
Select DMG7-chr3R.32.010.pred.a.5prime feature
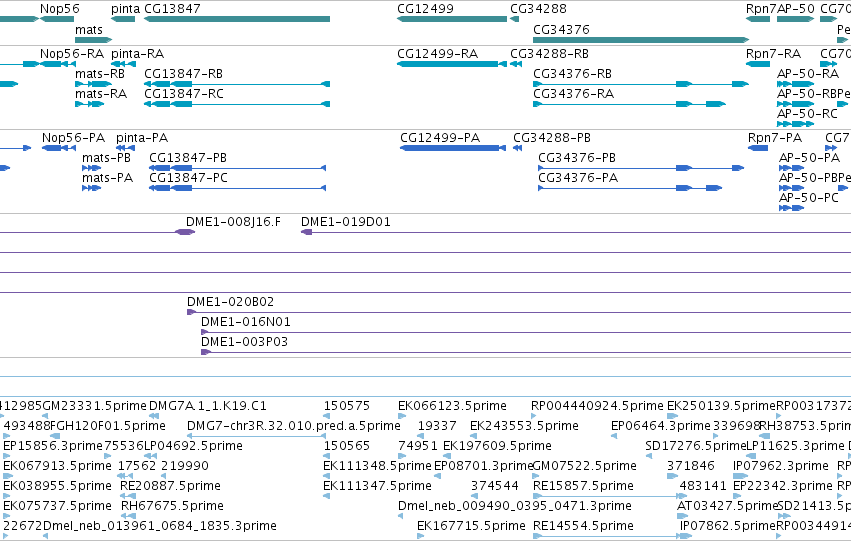coord(256,436)
